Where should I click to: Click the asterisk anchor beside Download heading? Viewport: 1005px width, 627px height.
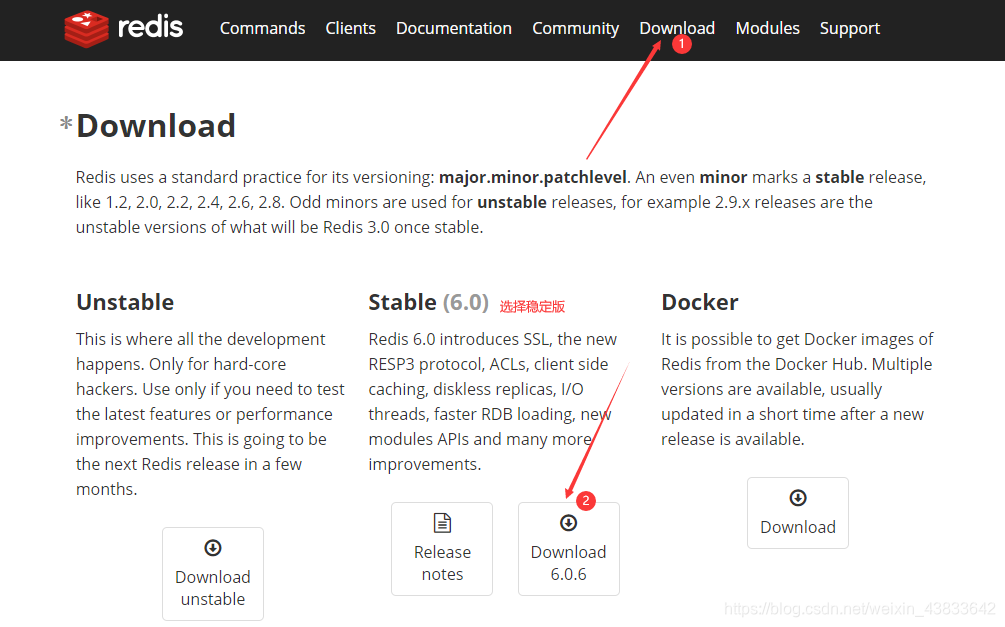click(x=65, y=122)
